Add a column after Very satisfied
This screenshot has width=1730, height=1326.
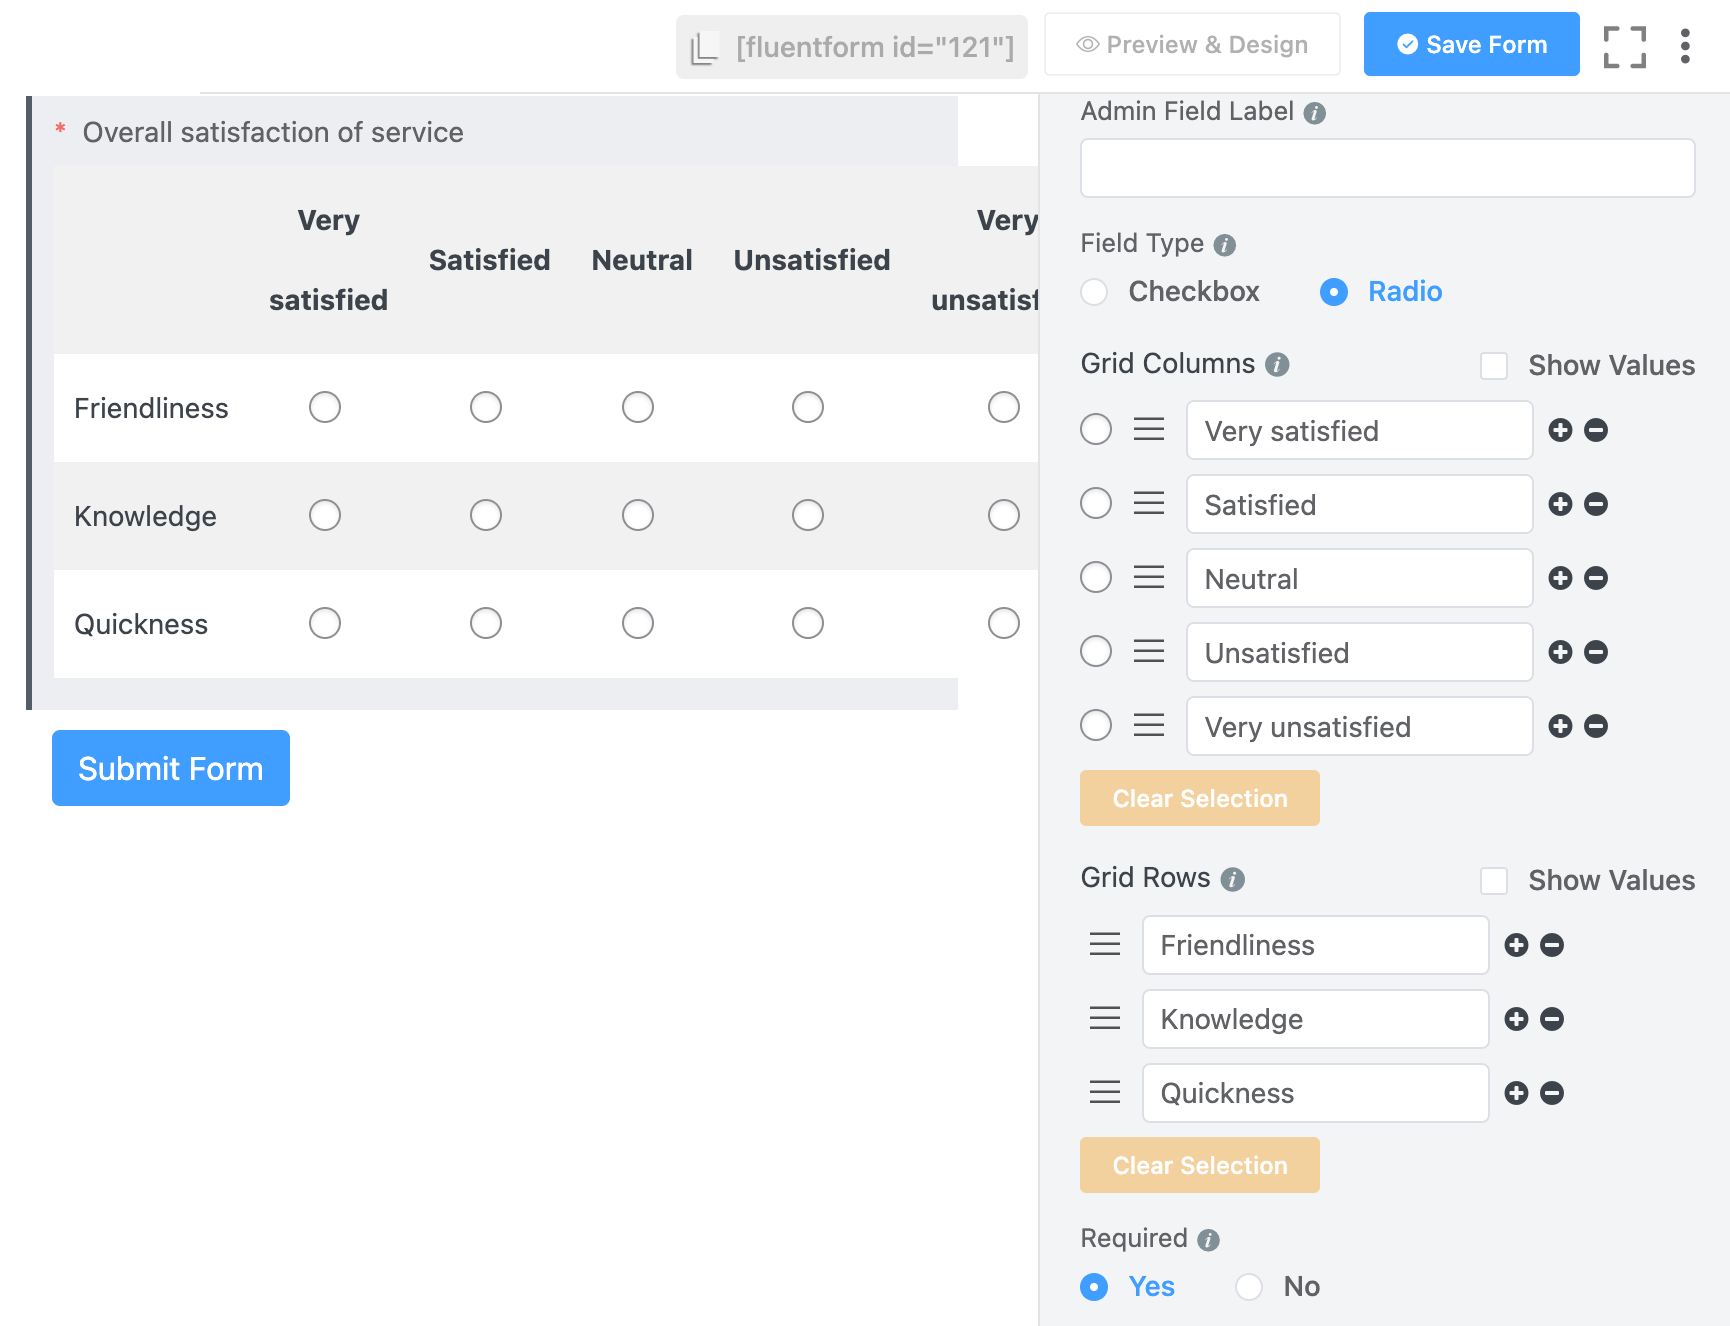(x=1559, y=430)
